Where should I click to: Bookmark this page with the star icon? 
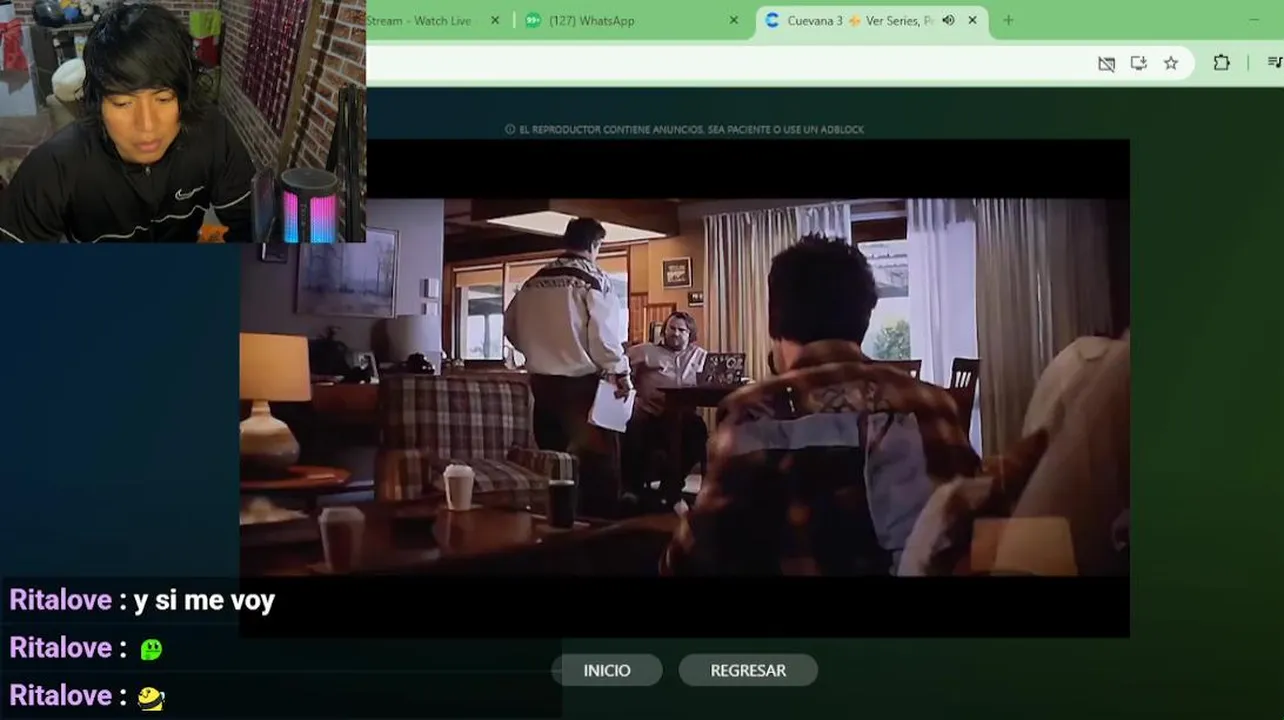tap(1171, 63)
